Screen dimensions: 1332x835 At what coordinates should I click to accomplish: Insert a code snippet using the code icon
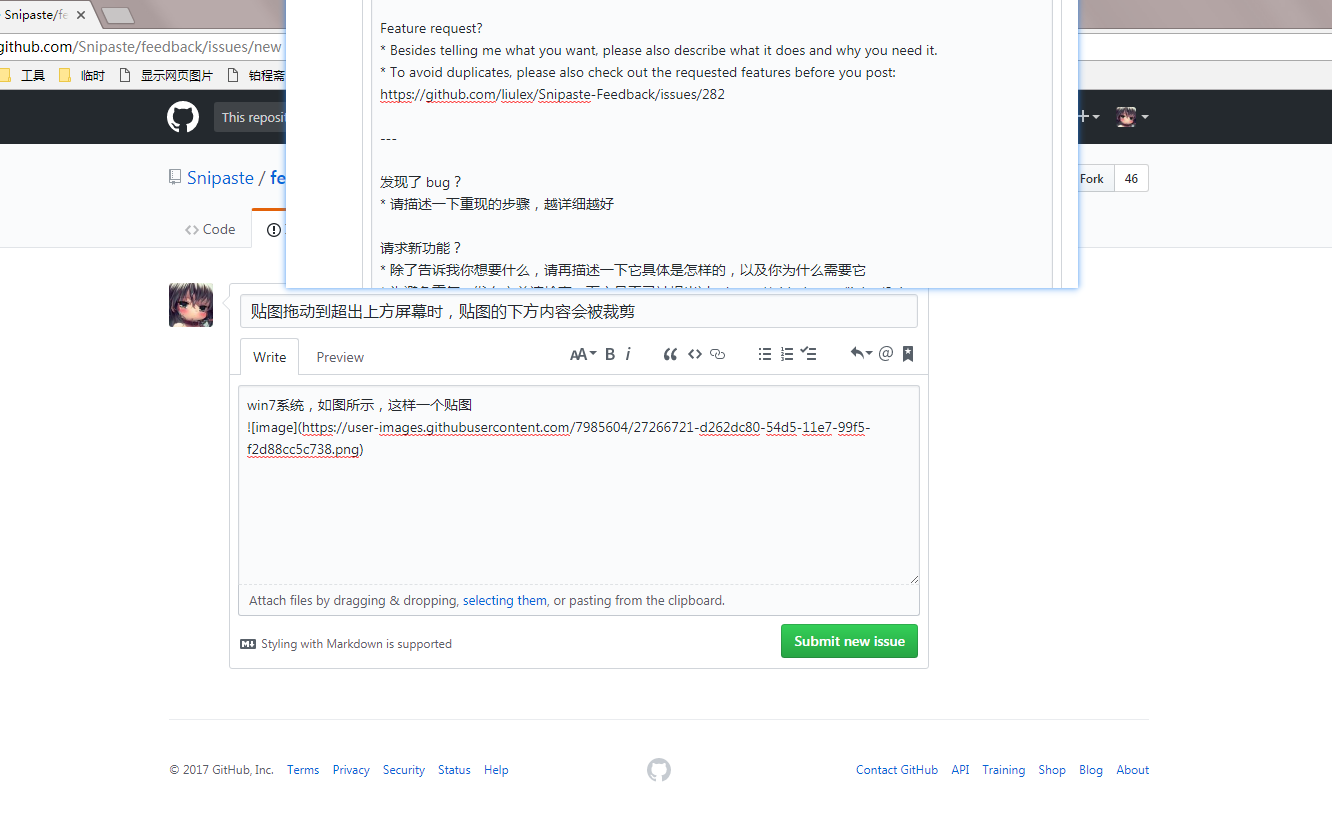(x=695, y=353)
